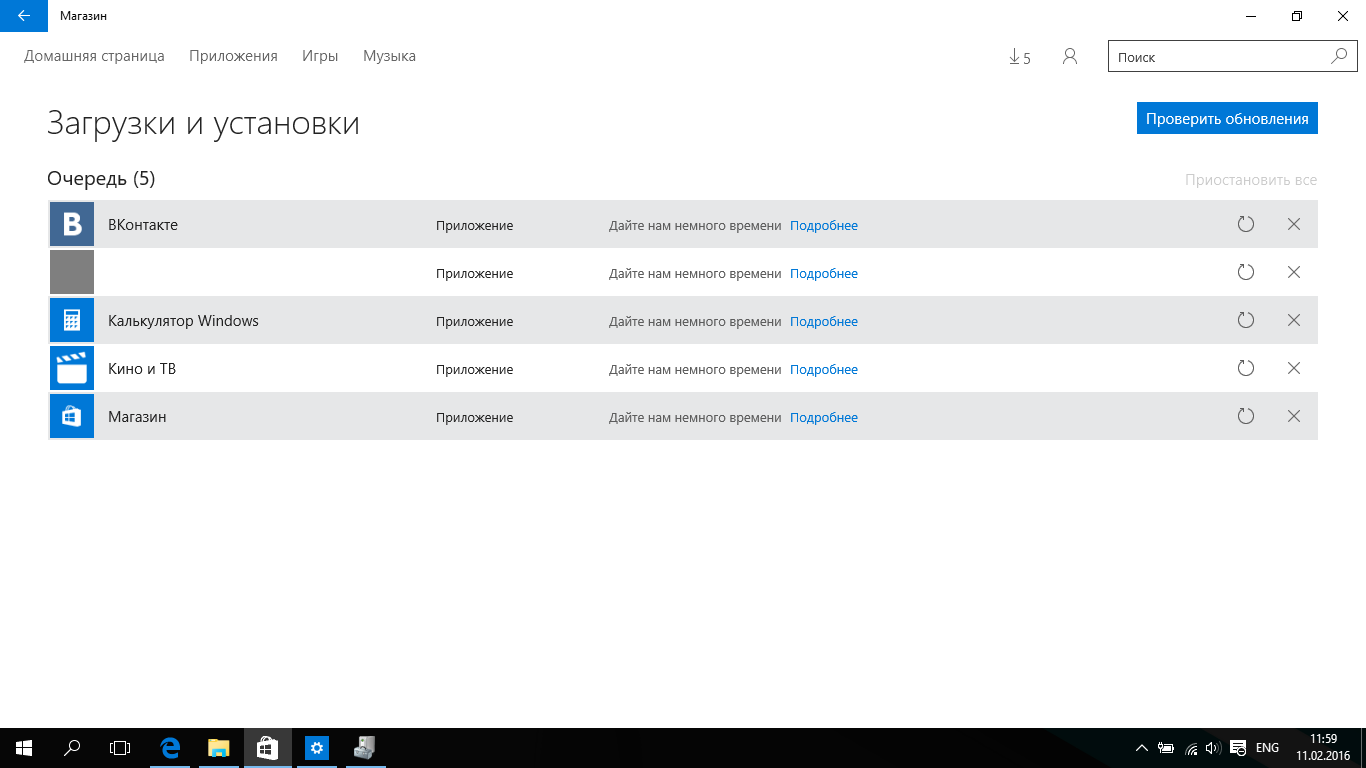Screen dimensions: 1366x768
Task: Open the Windows Start menu
Action: point(24,748)
